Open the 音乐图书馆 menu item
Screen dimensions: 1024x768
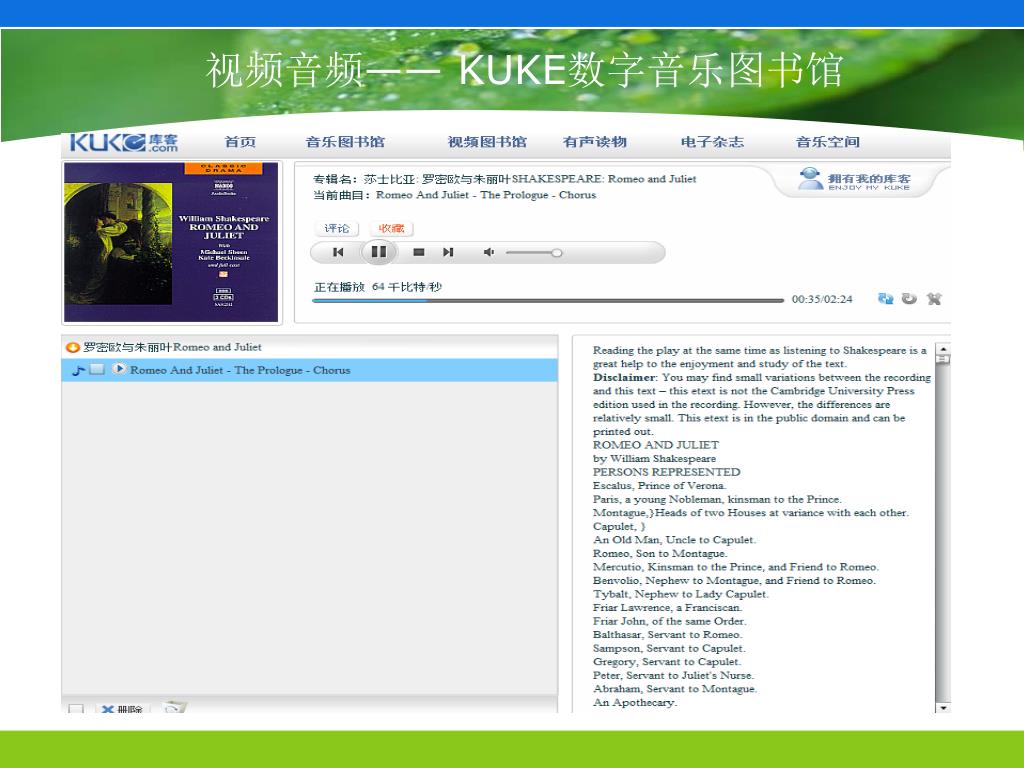[345, 142]
